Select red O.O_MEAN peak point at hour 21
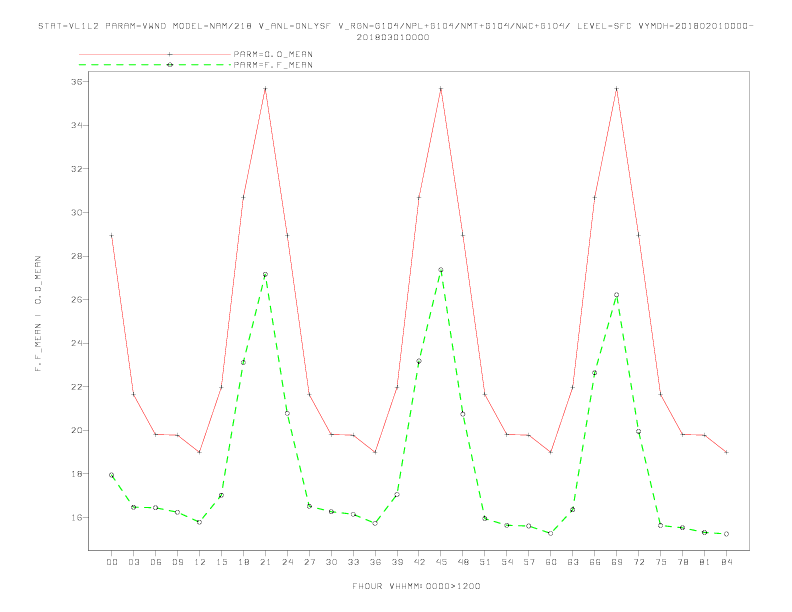The width and height of the screenshot is (792, 612). click(265, 89)
